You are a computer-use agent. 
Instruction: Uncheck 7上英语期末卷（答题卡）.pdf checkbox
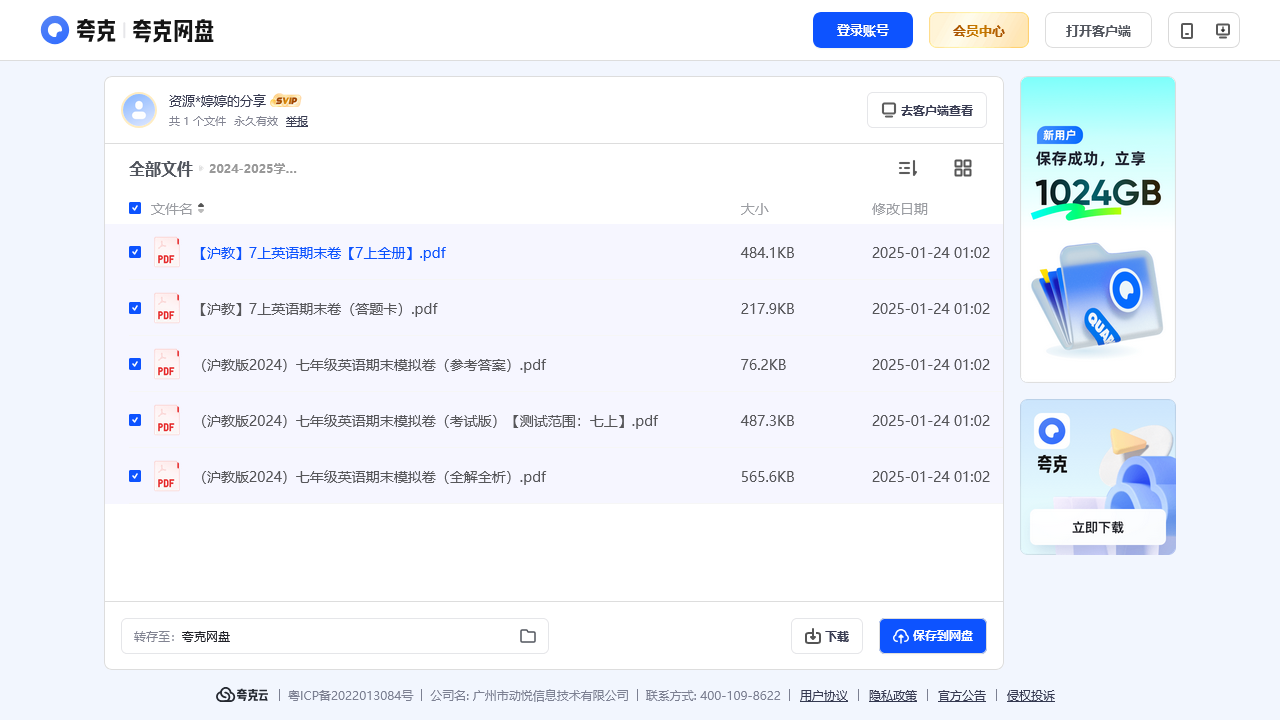coord(135,308)
